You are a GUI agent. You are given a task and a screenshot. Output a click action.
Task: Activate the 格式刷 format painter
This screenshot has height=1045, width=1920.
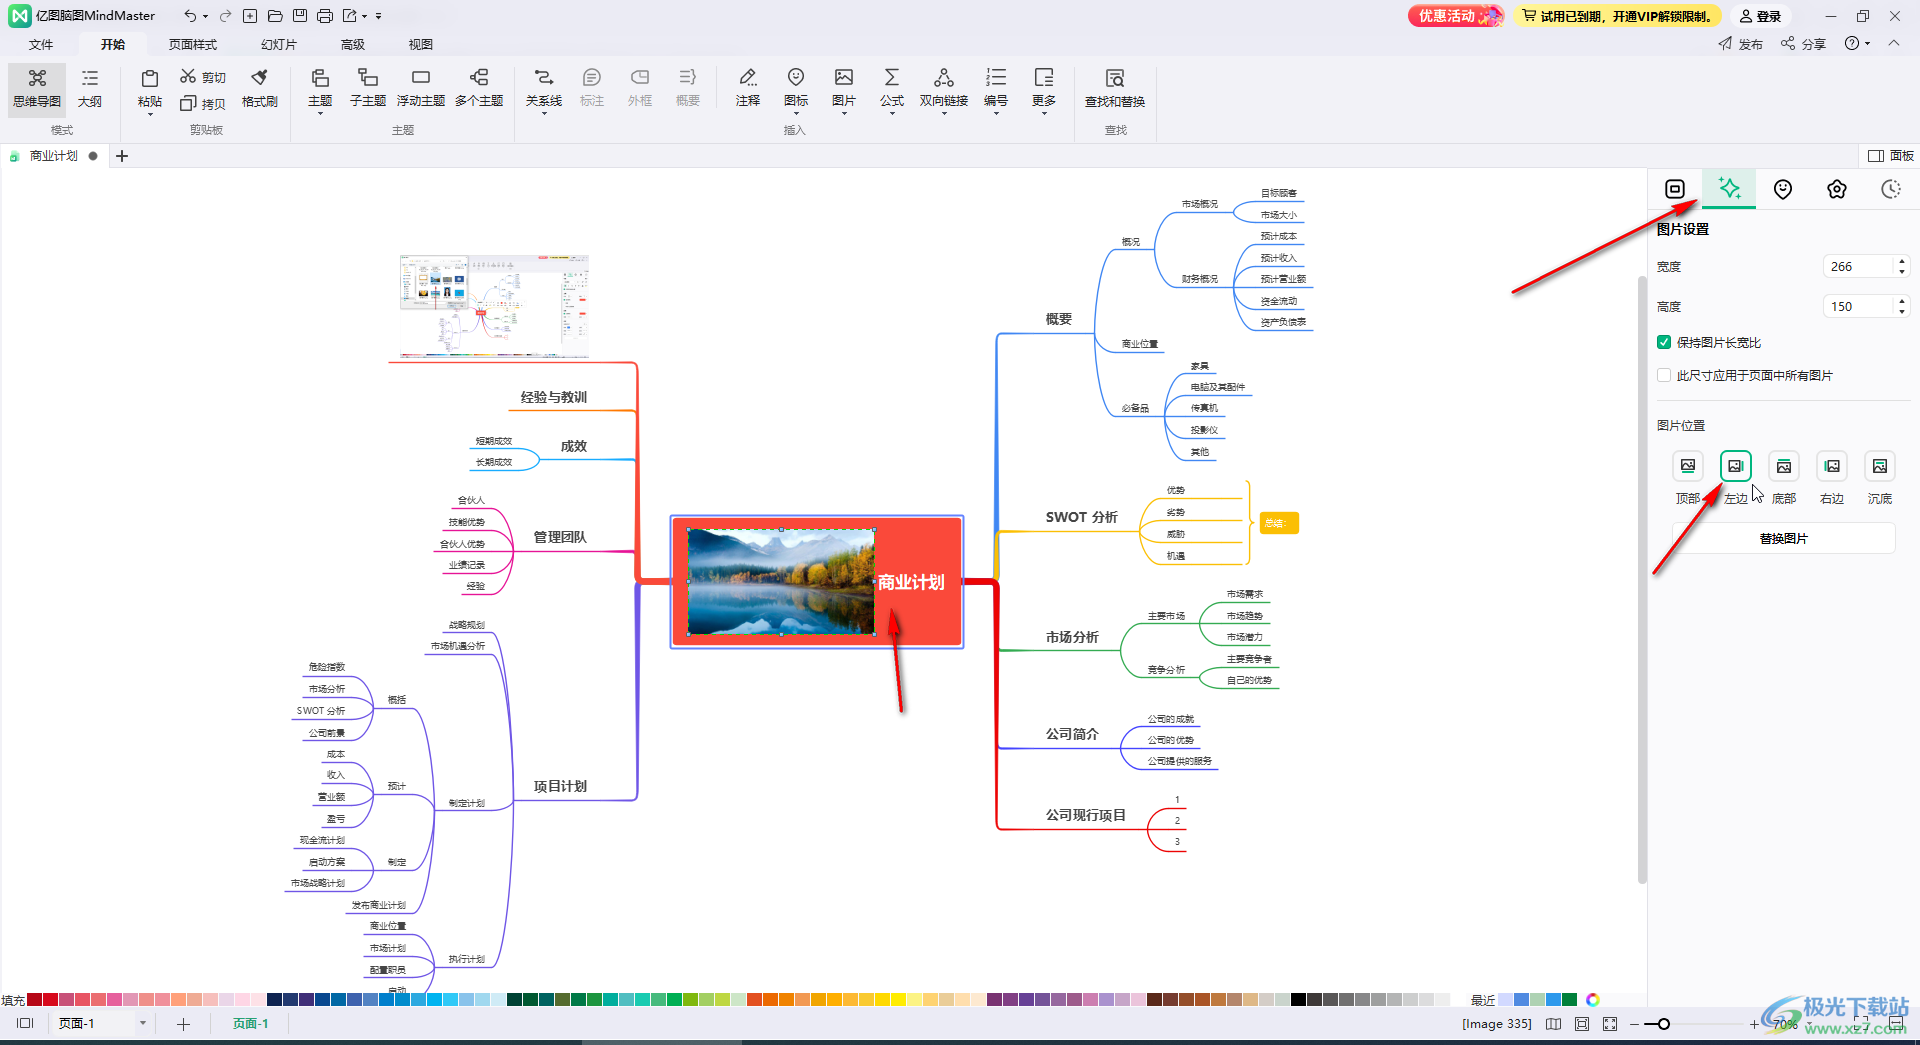click(x=260, y=88)
